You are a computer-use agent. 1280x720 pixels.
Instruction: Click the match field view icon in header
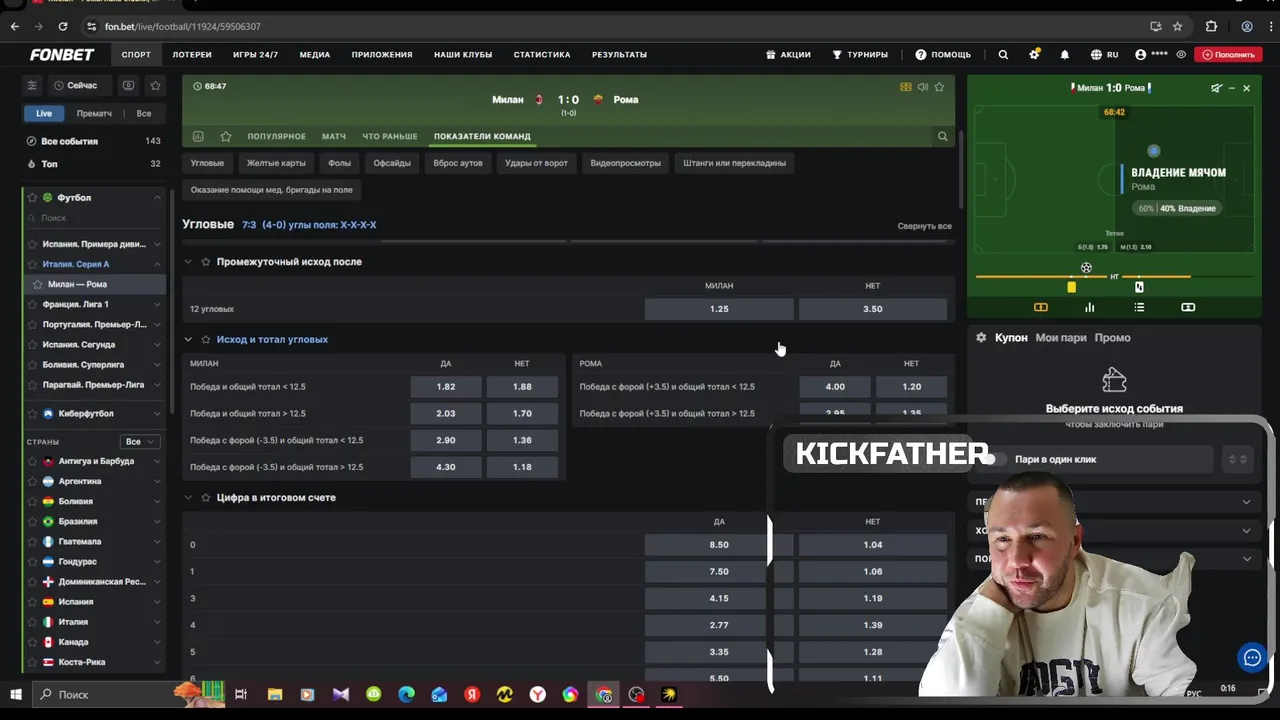[x=906, y=87]
